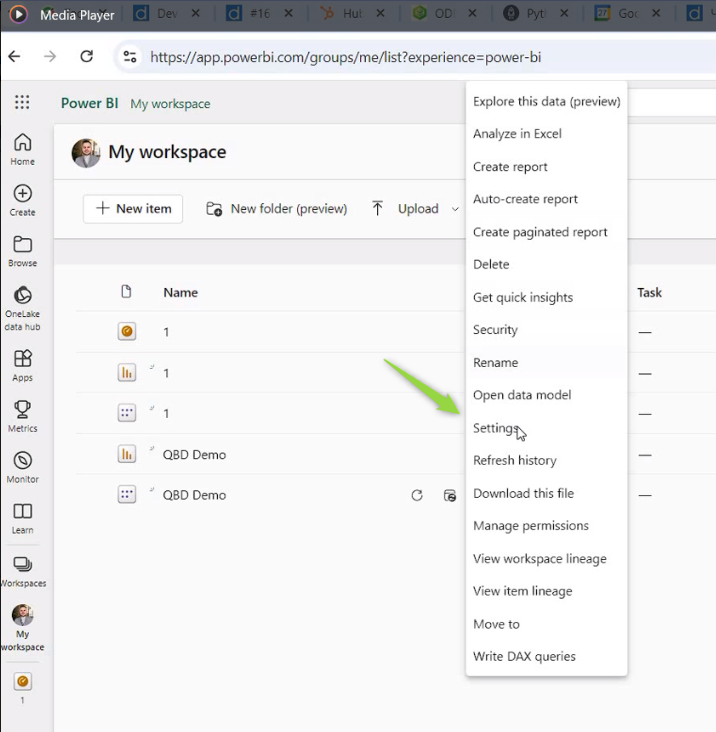
Task: Click refresh now icon on QBD Demo row
Action: (x=417, y=495)
